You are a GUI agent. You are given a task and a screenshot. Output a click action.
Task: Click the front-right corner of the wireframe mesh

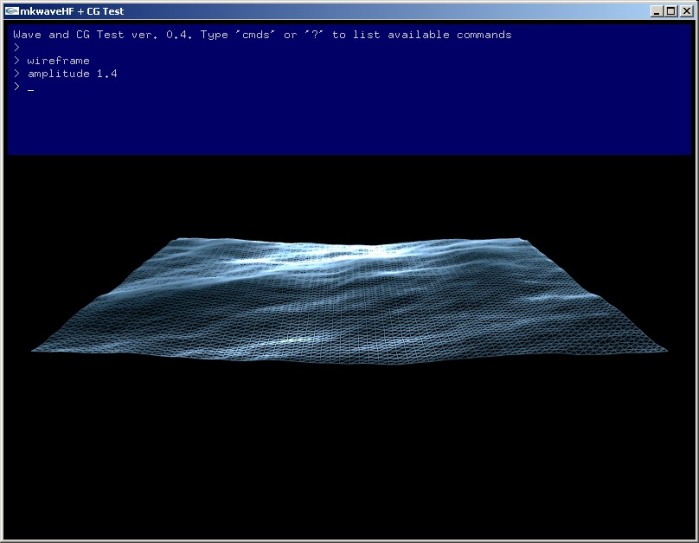[x=663, y=349]
